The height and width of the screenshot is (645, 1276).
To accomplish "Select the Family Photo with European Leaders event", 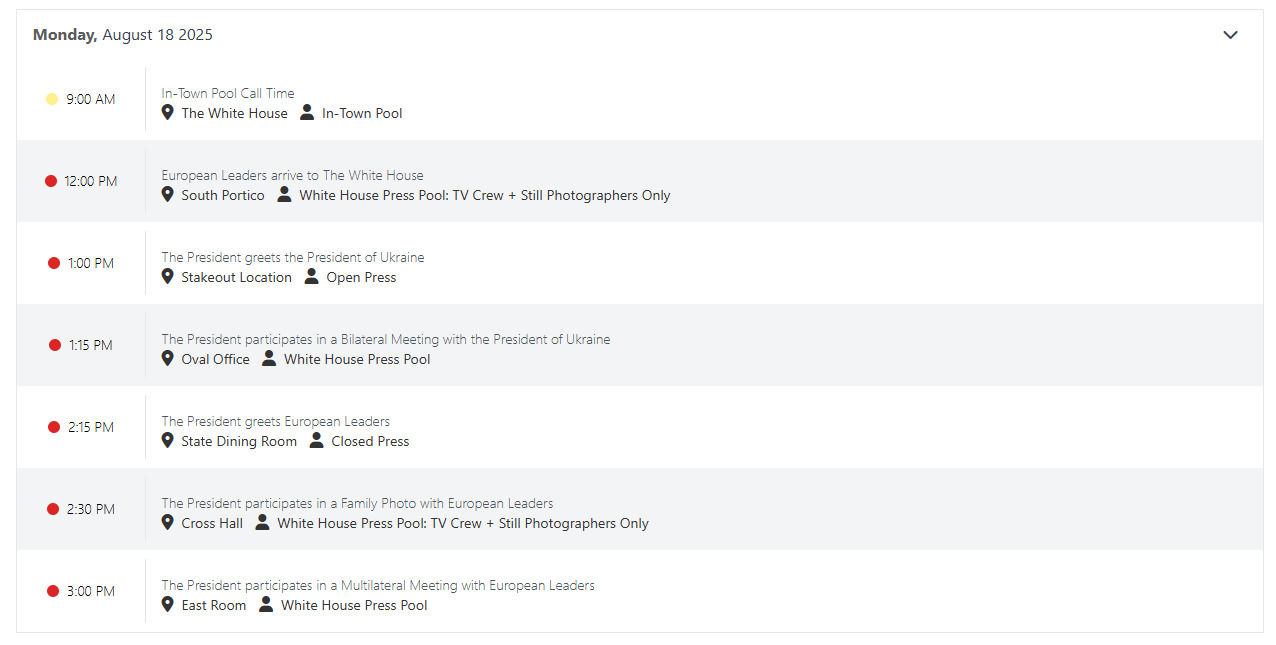I will click(x=357, y=503).
